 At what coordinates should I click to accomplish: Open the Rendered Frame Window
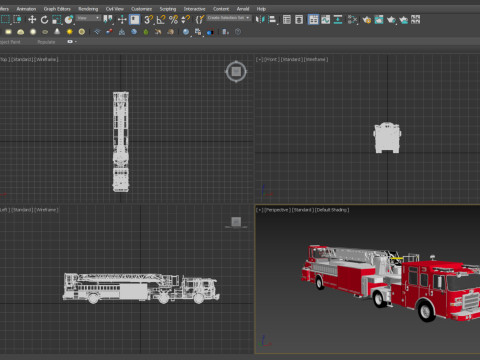click(379, 20)
